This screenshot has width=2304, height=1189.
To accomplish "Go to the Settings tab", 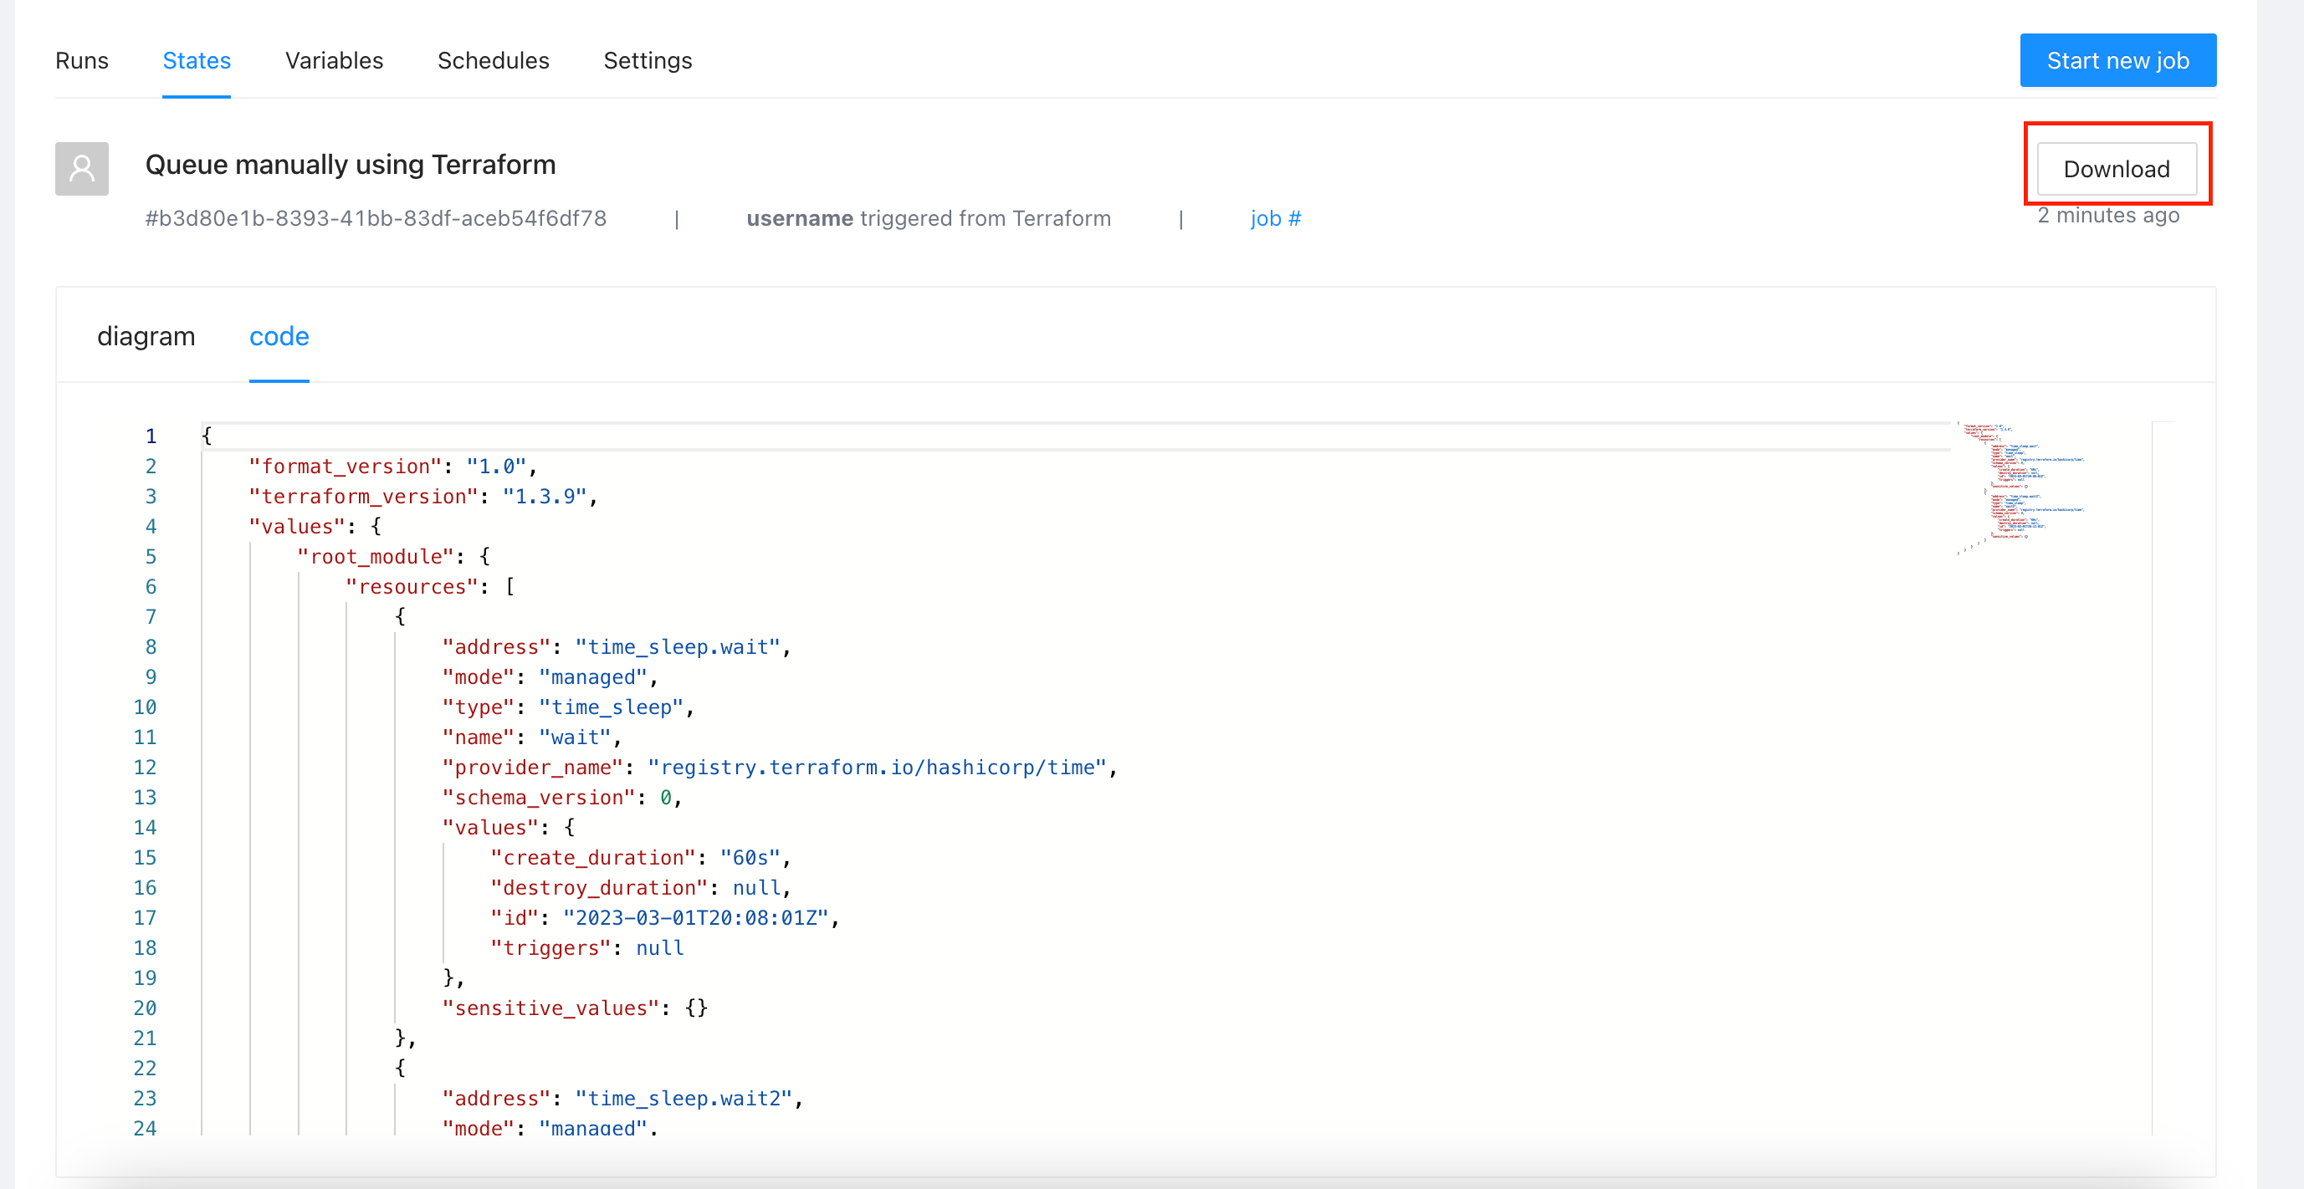I will coord(648,61).
